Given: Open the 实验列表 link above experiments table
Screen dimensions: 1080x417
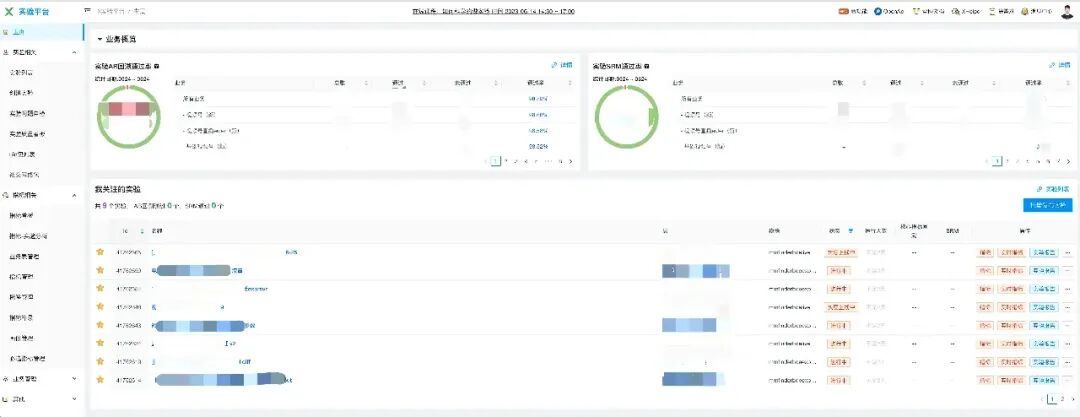Looking at the screenshot, I should coord(1053,189).
